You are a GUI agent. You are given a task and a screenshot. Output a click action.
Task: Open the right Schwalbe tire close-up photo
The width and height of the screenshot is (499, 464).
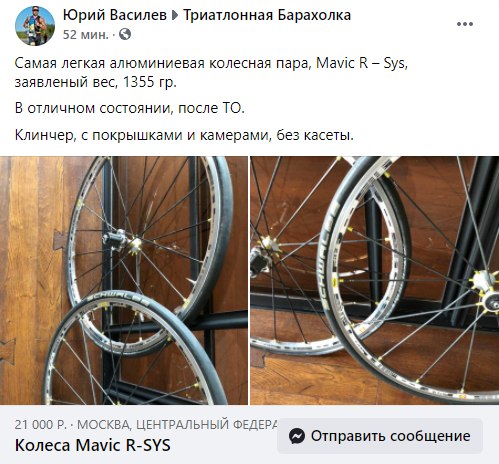tap(375, 280)
